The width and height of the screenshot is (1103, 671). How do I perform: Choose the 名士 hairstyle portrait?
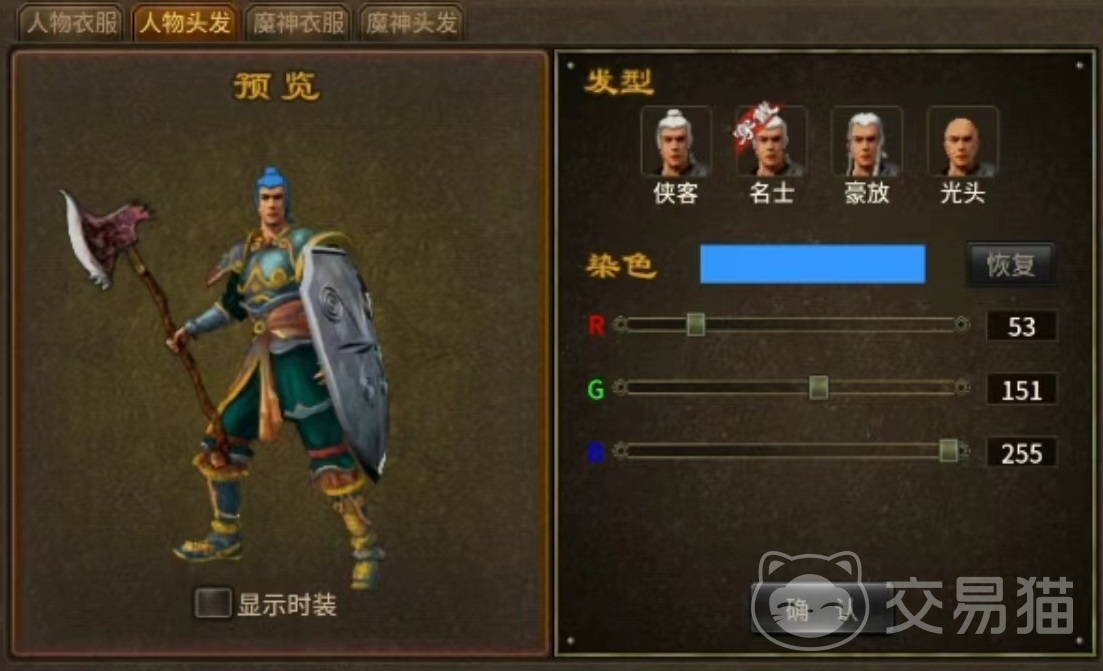772,141
